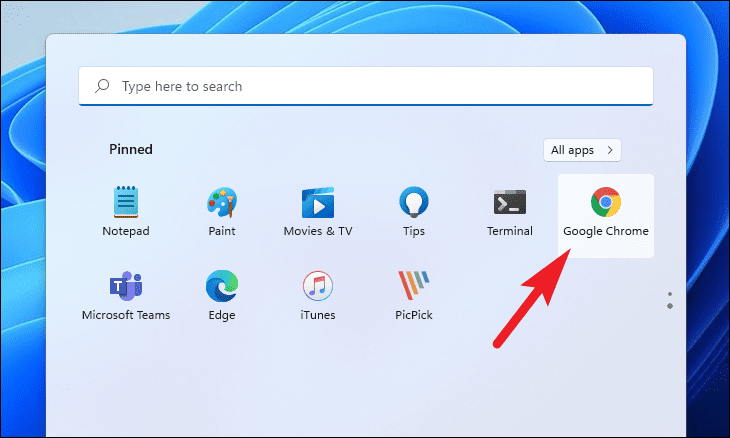
Task: Open PicPick app
Action: pyautogui.click(x=413, y=296)
